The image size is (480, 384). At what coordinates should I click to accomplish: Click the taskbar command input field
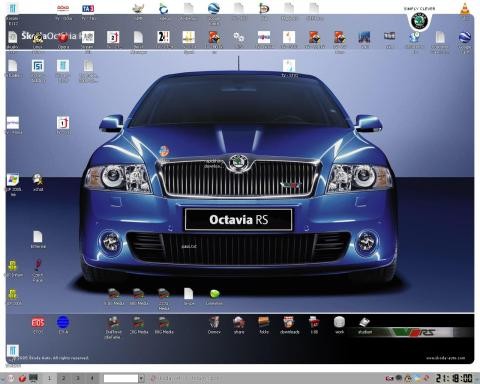[121, 378]
